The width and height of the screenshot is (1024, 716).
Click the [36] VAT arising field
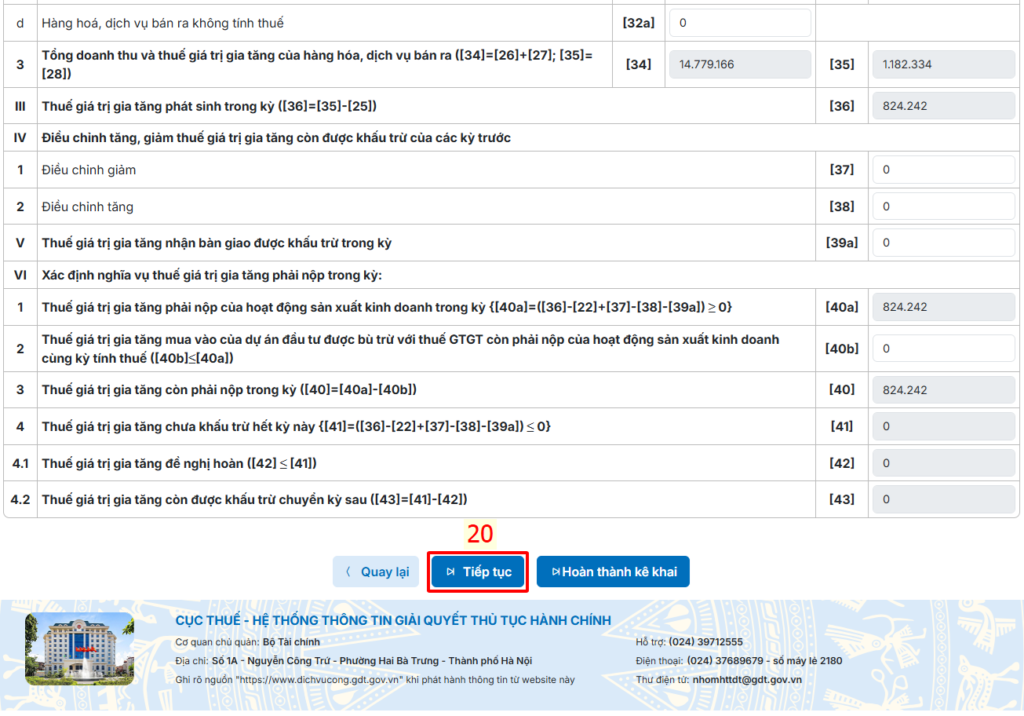[x=943, y=106]
